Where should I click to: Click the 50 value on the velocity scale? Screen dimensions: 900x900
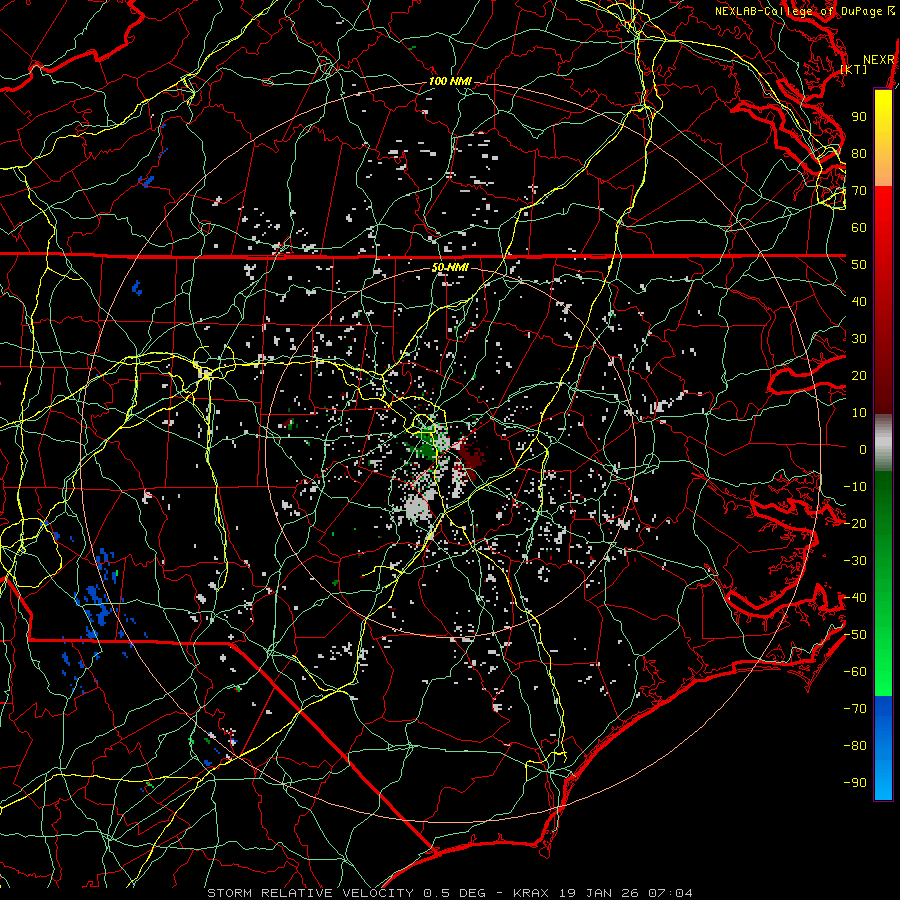pos(859,265)
